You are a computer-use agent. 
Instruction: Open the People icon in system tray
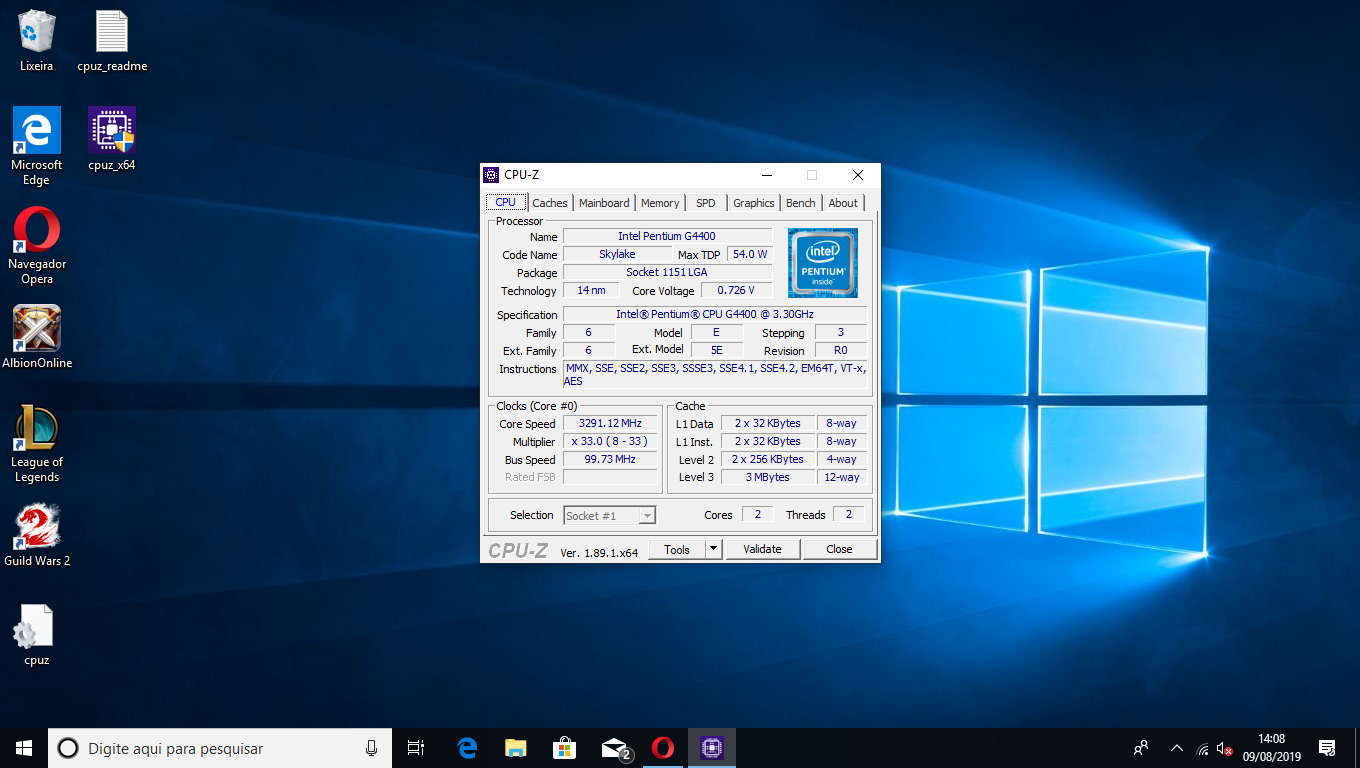tap(1141, 748)
